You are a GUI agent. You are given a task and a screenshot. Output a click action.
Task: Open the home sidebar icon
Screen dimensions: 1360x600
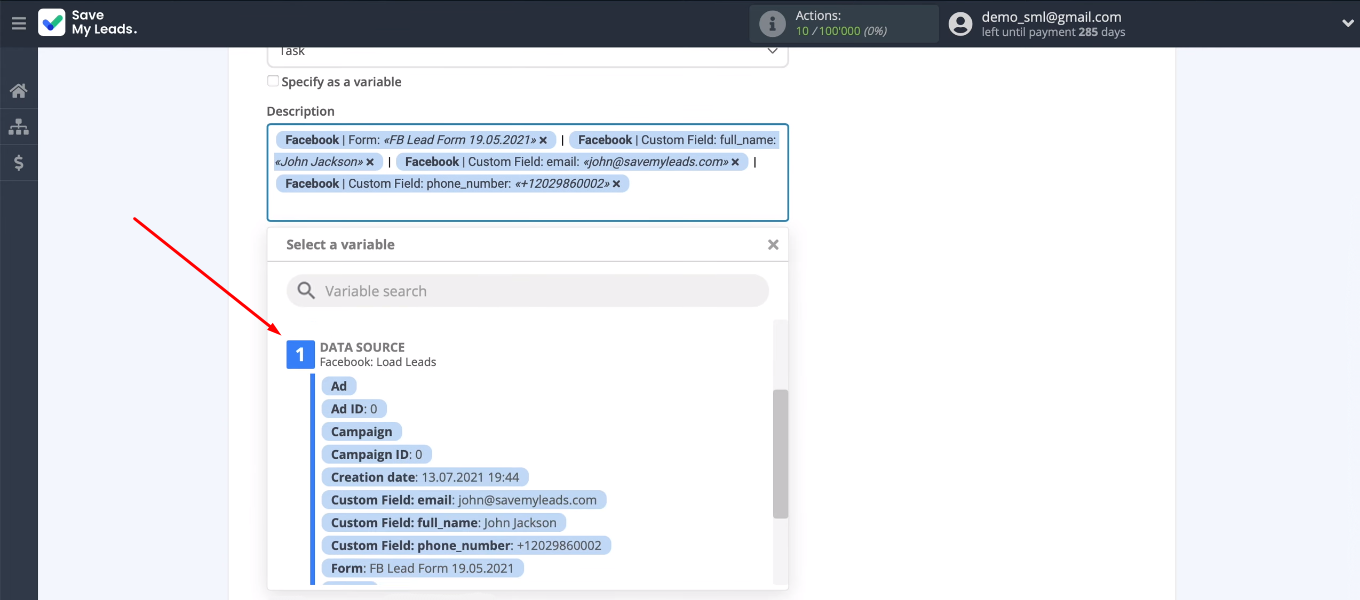click(x=18, y=91)
